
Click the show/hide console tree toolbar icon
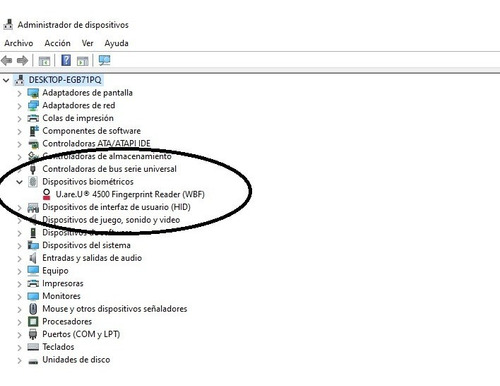coord(44,61)
